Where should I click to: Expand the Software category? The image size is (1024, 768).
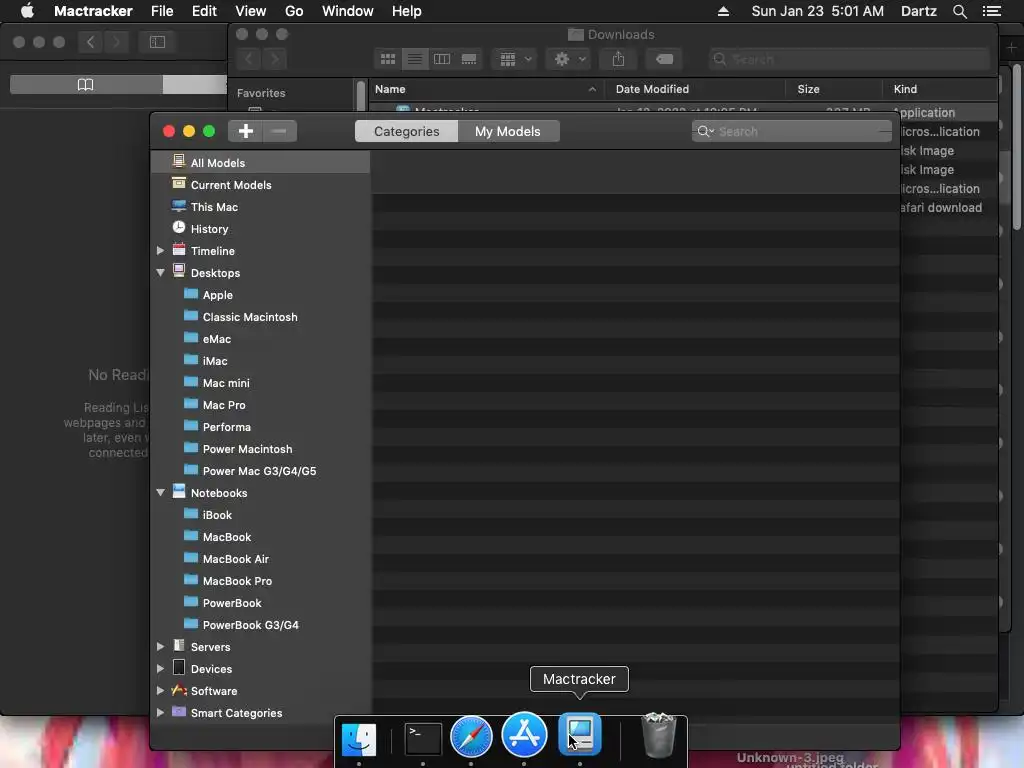160,691
